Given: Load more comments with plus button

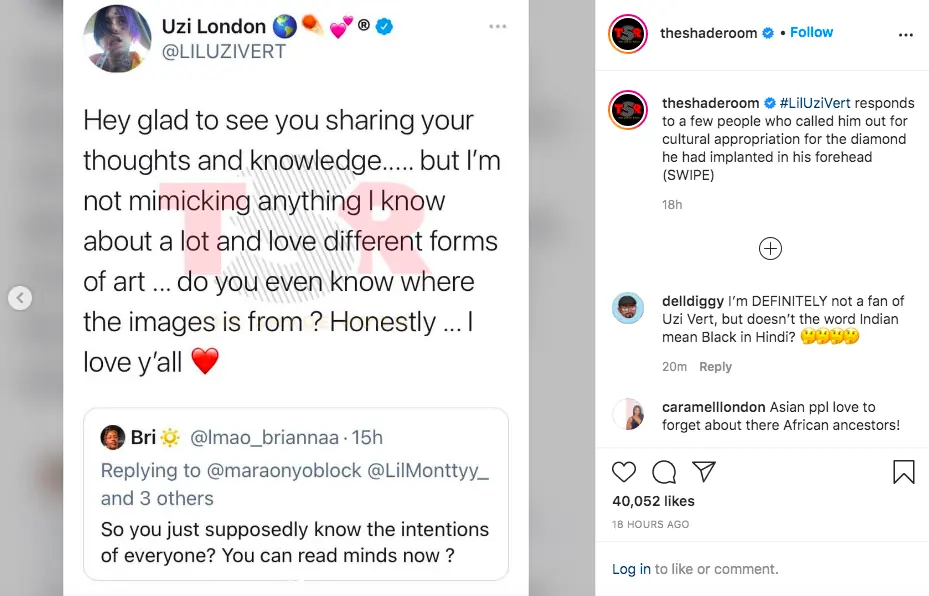Looking at the screenshot, I should tap(770, 249).
